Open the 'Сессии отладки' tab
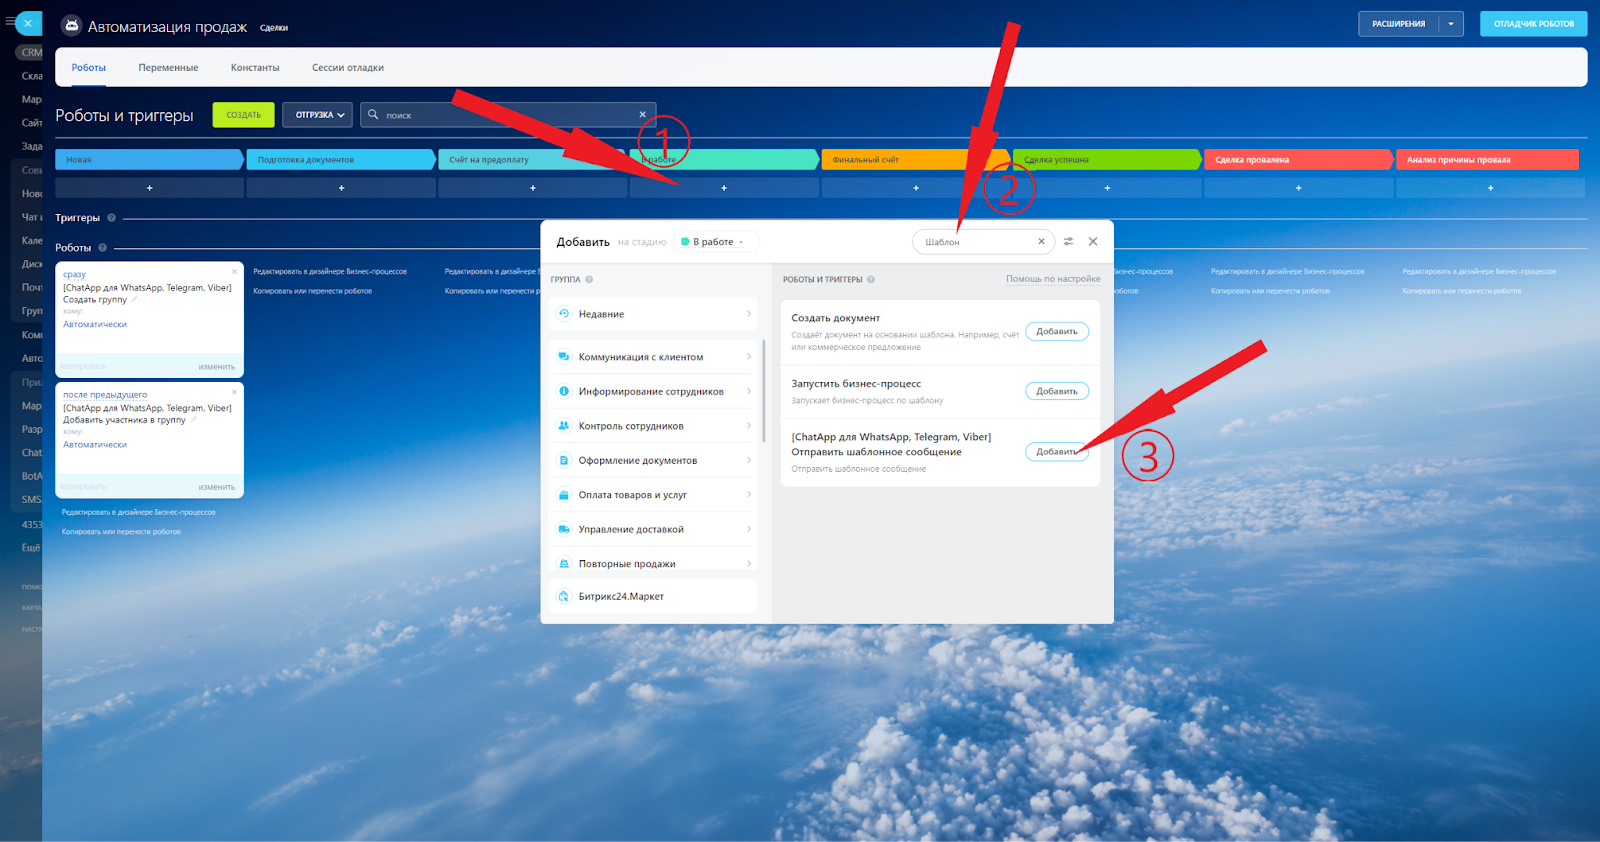The width and height of the screenshot is (1600, 842). pos(347,68)
